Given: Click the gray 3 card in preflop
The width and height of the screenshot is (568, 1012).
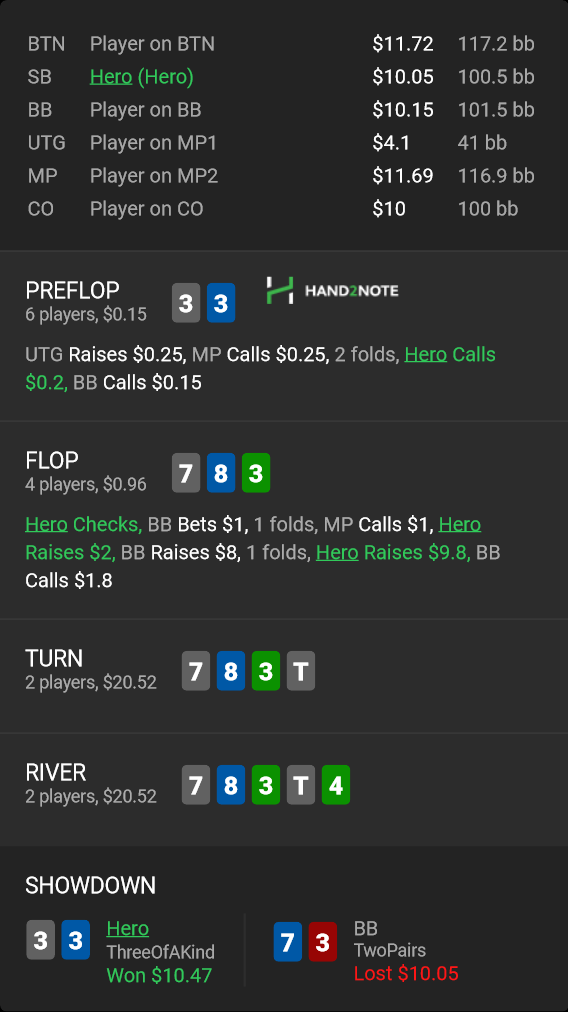Looking at the screenshot, I should coord(186,303).
